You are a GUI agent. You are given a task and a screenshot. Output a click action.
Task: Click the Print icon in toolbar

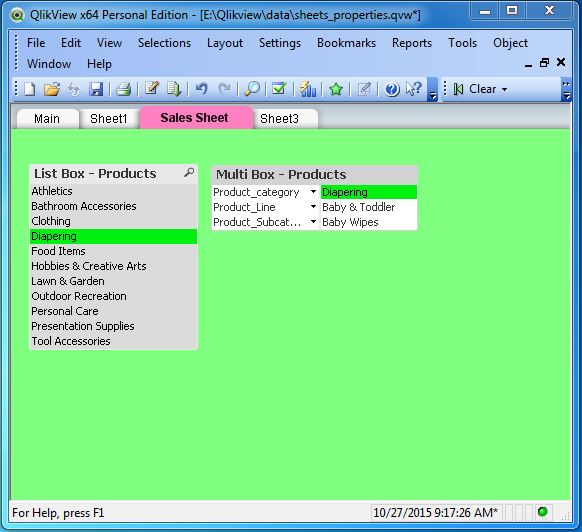(123, 89)
